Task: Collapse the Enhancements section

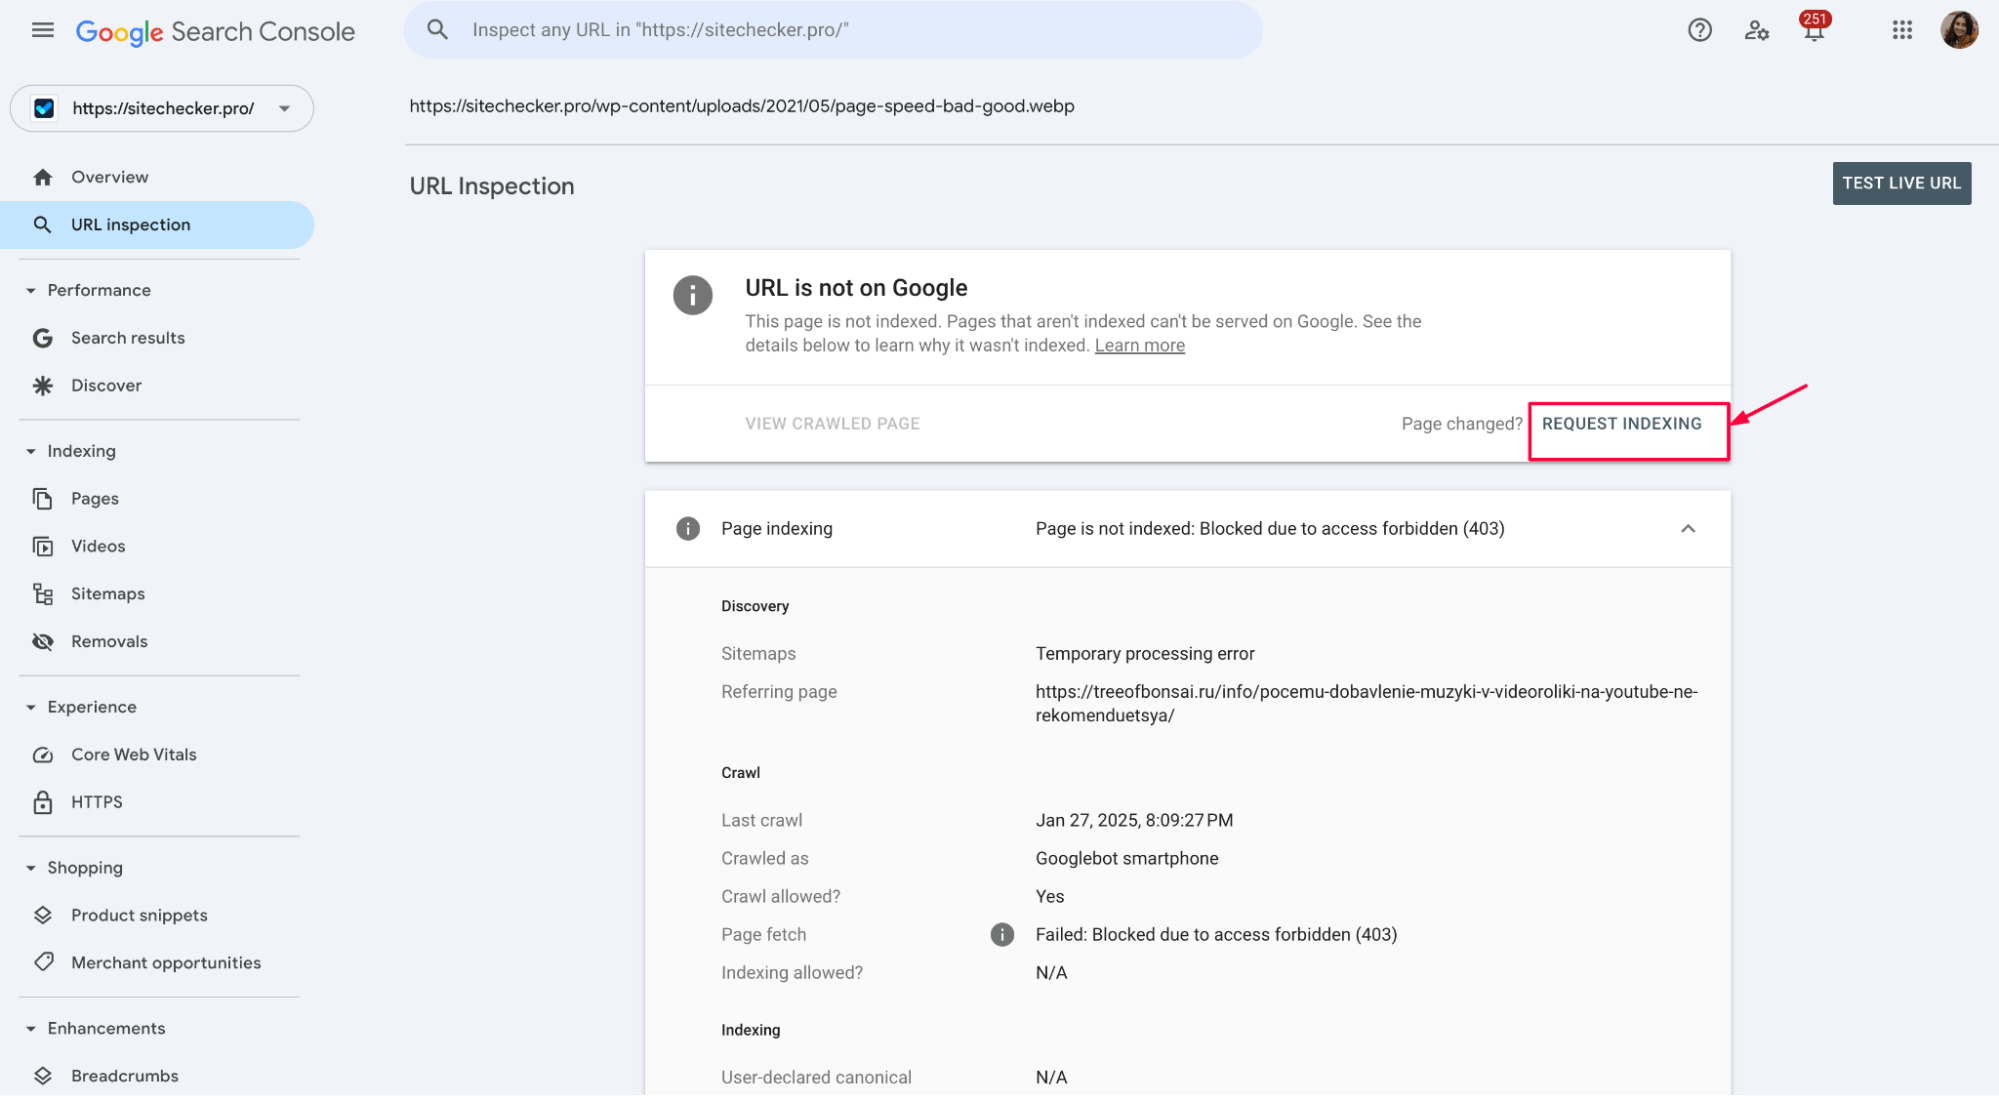Action: (30, 1028)
